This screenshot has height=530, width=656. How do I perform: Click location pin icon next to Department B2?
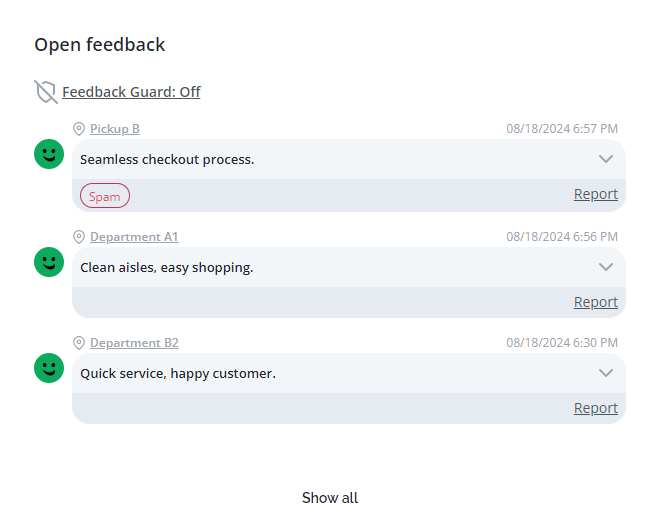click(x=79, y=343)
